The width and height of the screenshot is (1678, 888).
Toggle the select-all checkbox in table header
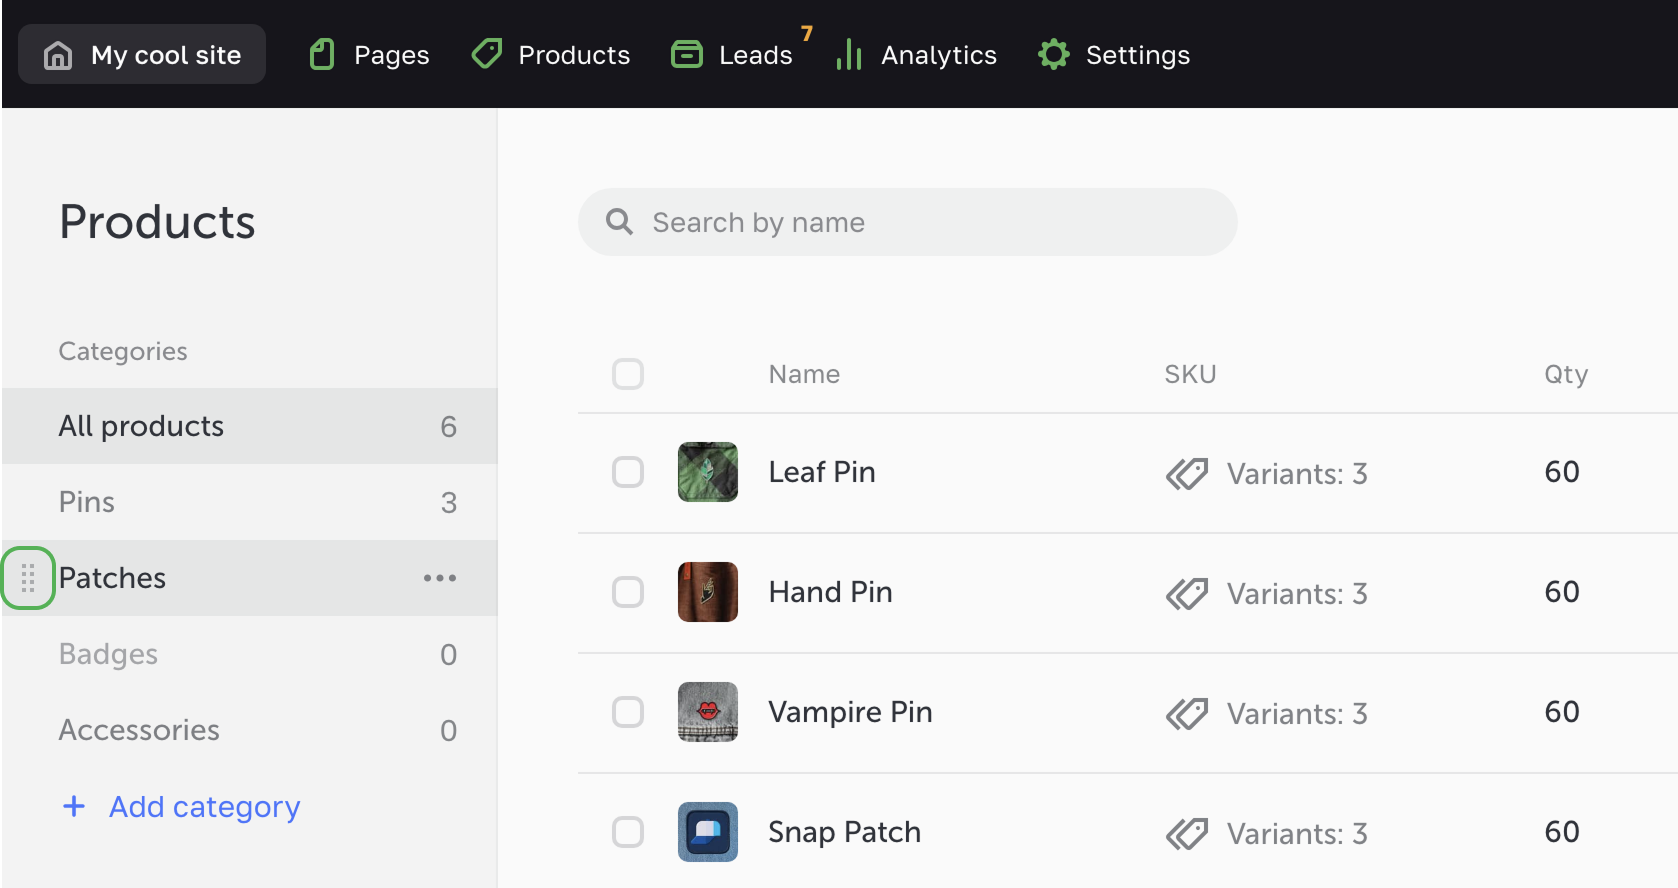(x=628, y=374)
